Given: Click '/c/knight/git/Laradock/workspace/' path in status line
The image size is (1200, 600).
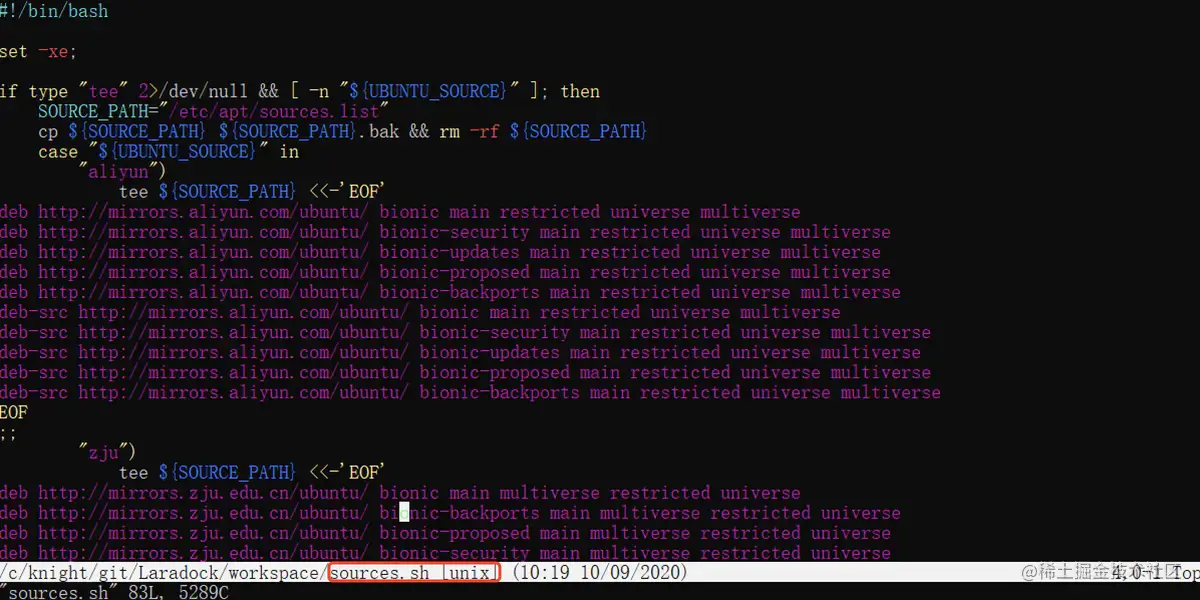Looking at the screenshot, I should 164,573.
